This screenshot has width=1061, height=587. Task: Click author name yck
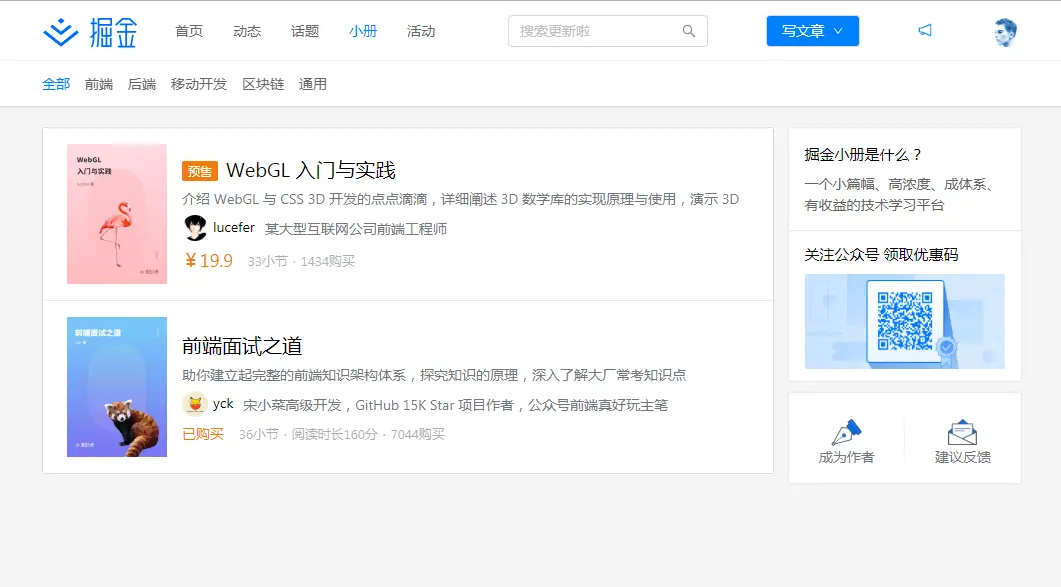point(223,404)
